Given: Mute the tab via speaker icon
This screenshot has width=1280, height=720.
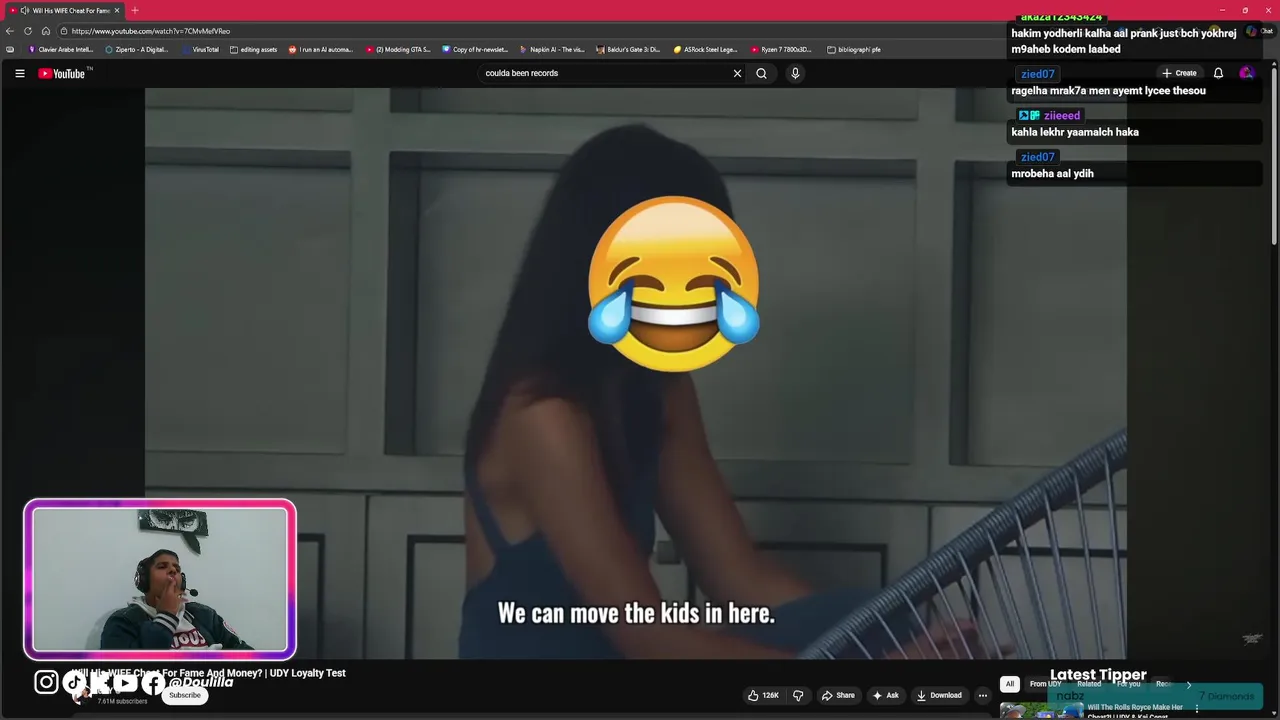Looking at the screenshot, I should click(x=24, y=10).
